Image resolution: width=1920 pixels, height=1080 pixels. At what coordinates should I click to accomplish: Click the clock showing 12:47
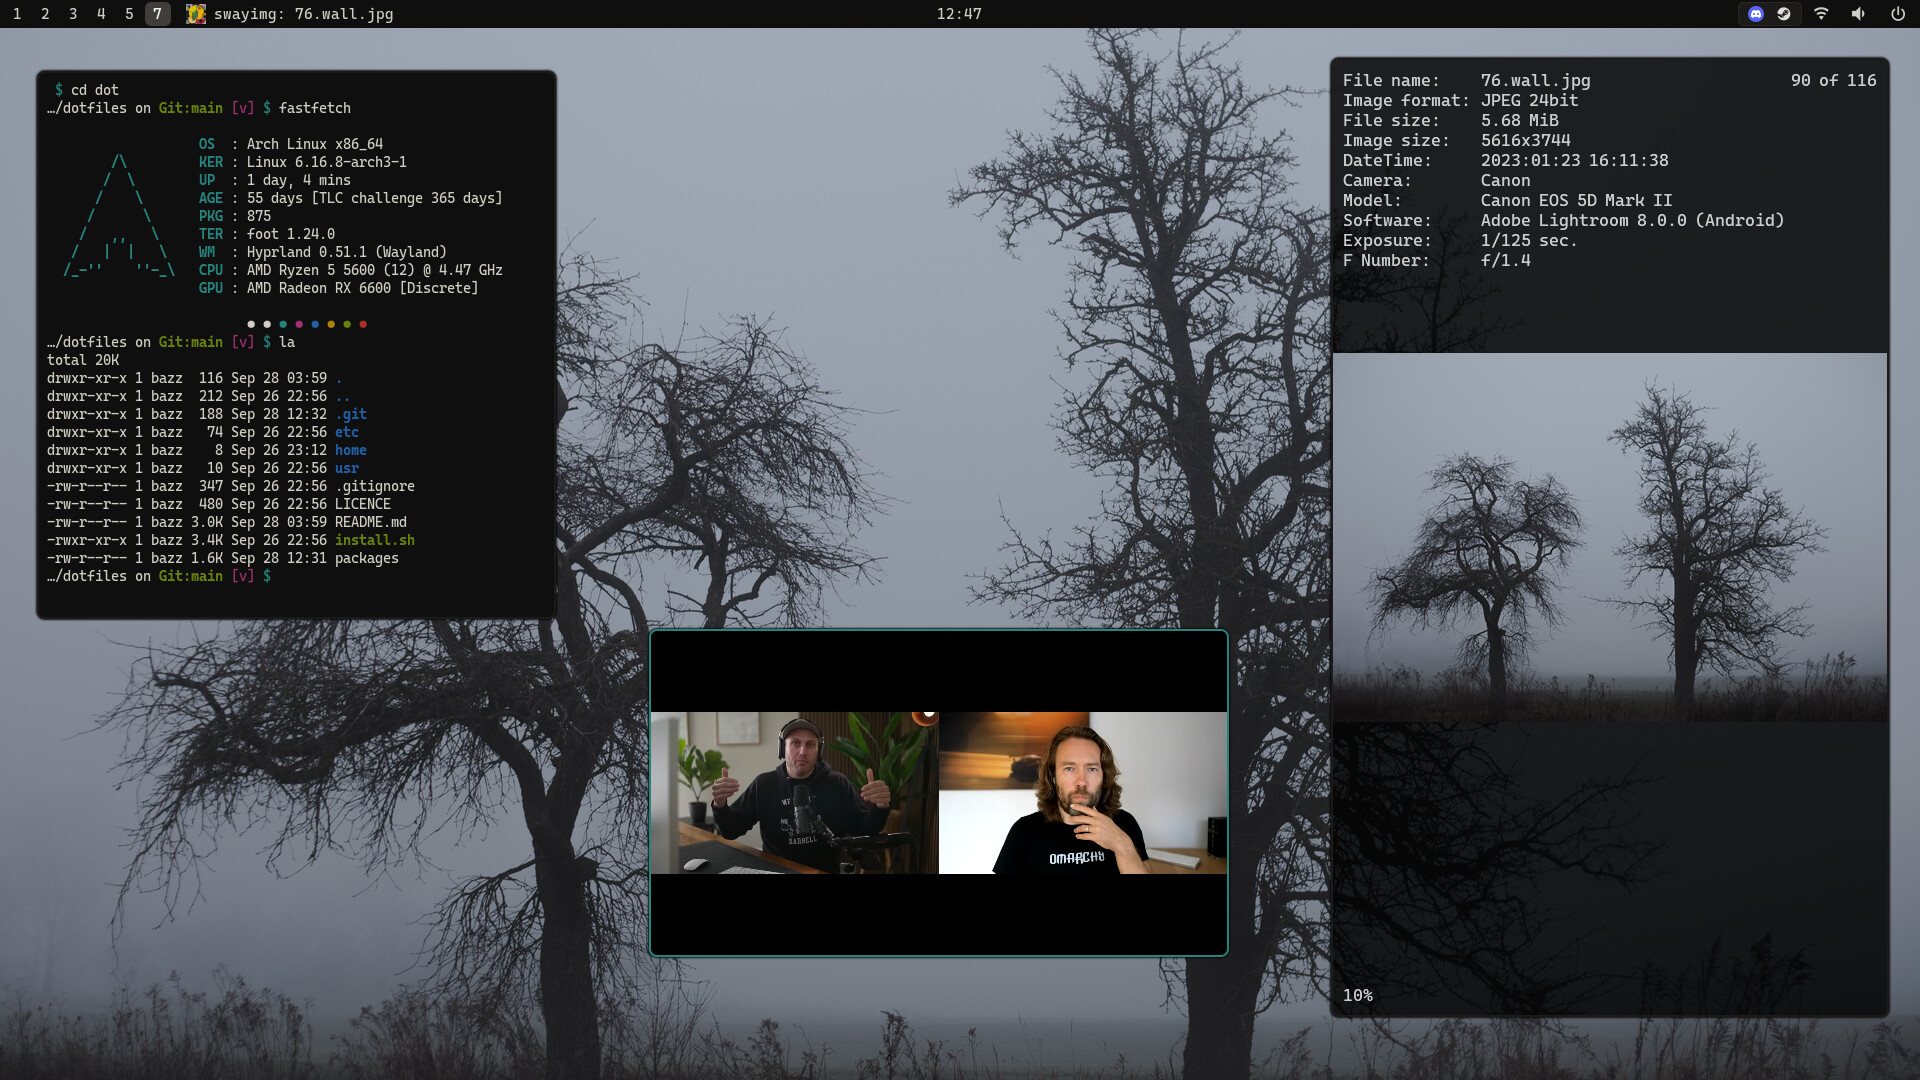(958, 14)
